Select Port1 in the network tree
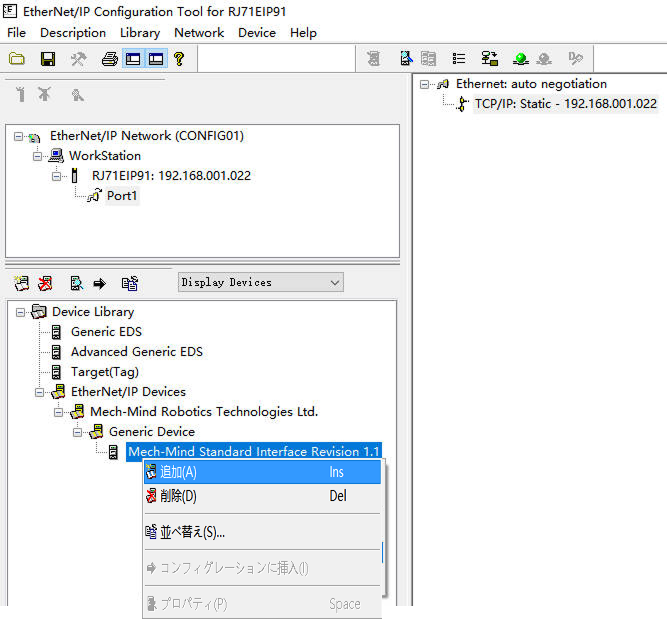The width and height of the screenshot is (667, 619). (x=122, y=196)
